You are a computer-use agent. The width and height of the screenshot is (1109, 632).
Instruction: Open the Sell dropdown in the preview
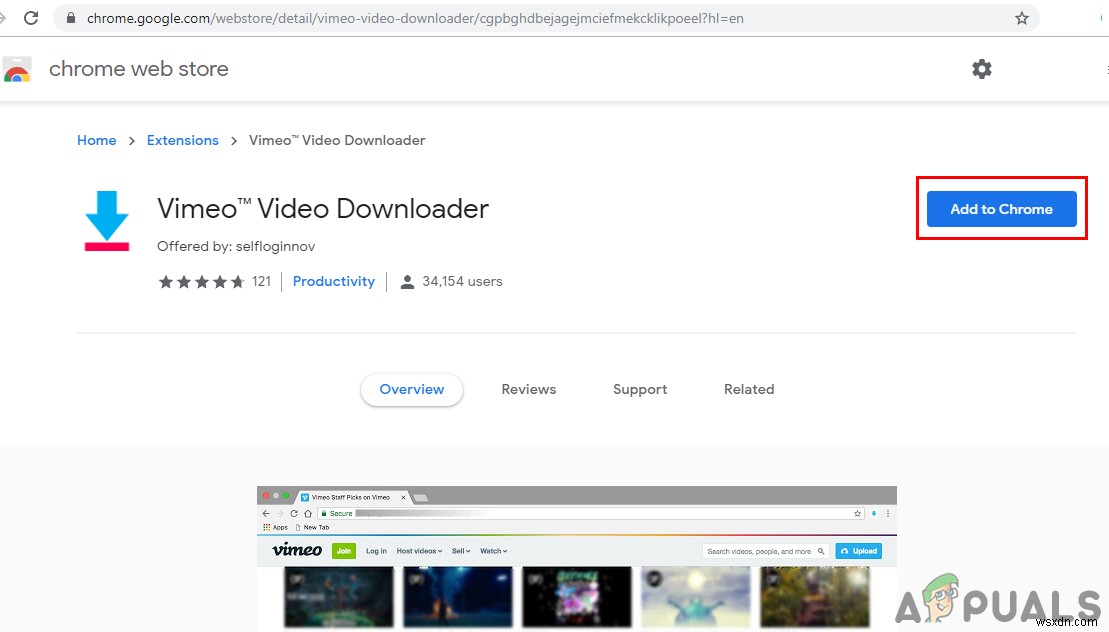(x=461, y=550)
